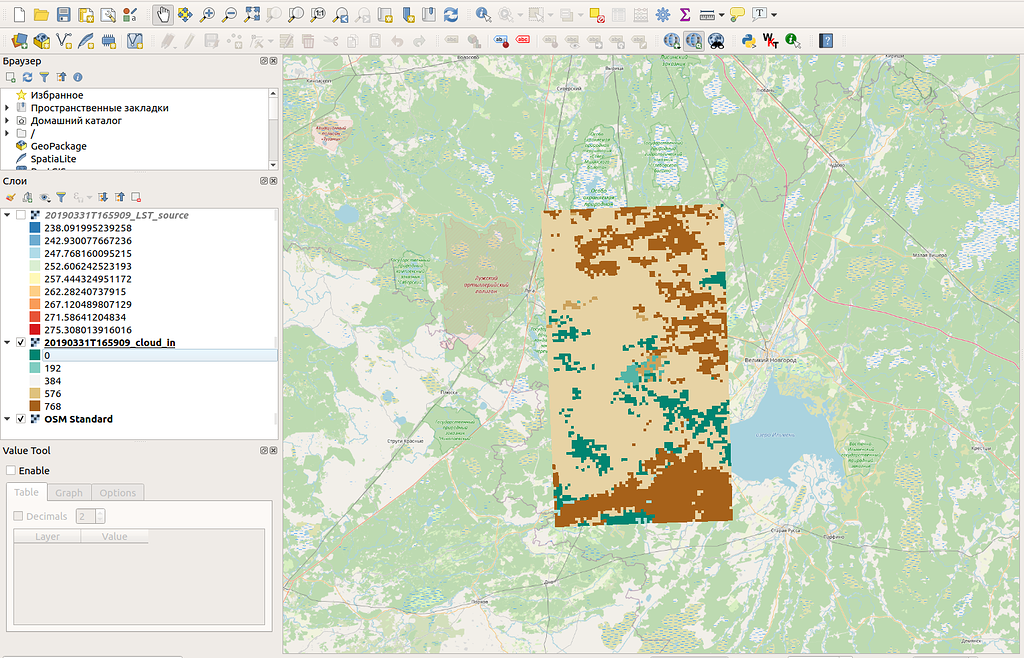
Task: Click the Refresh map icon
Action: (x=451, y=15)
